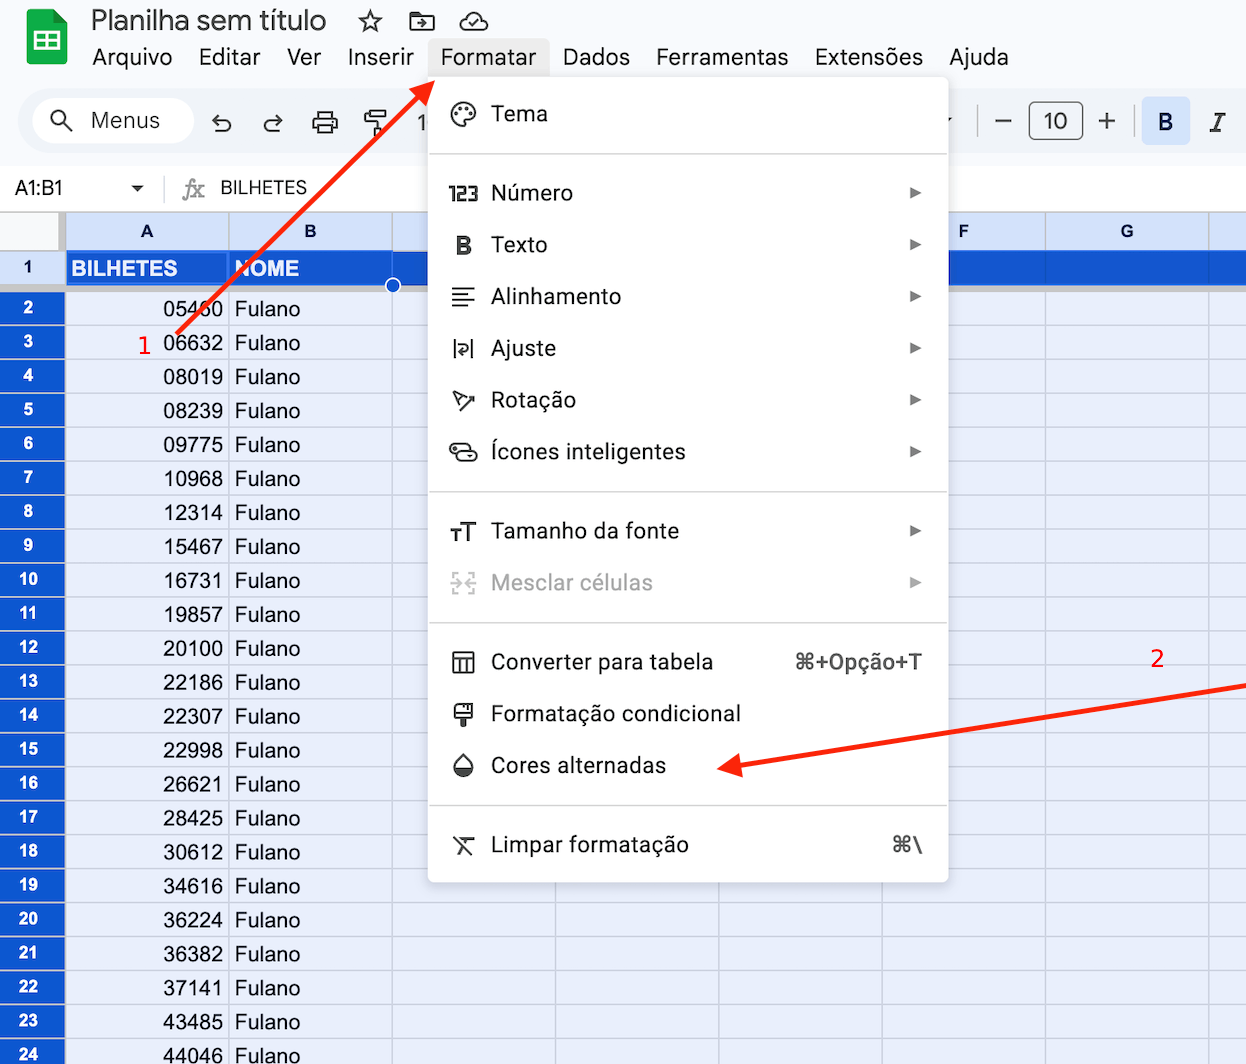Star this spreadsheet with the star icon
Image resolution: width=1246 pixels, height=1064 pixels.
370,21
